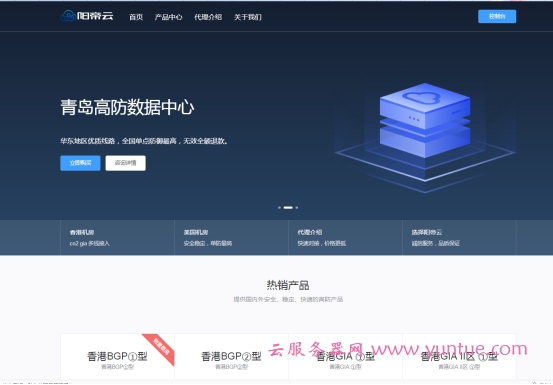Select the active middle carousel indicator
This screenshot has height=385, width=553.
coord(288,208)
